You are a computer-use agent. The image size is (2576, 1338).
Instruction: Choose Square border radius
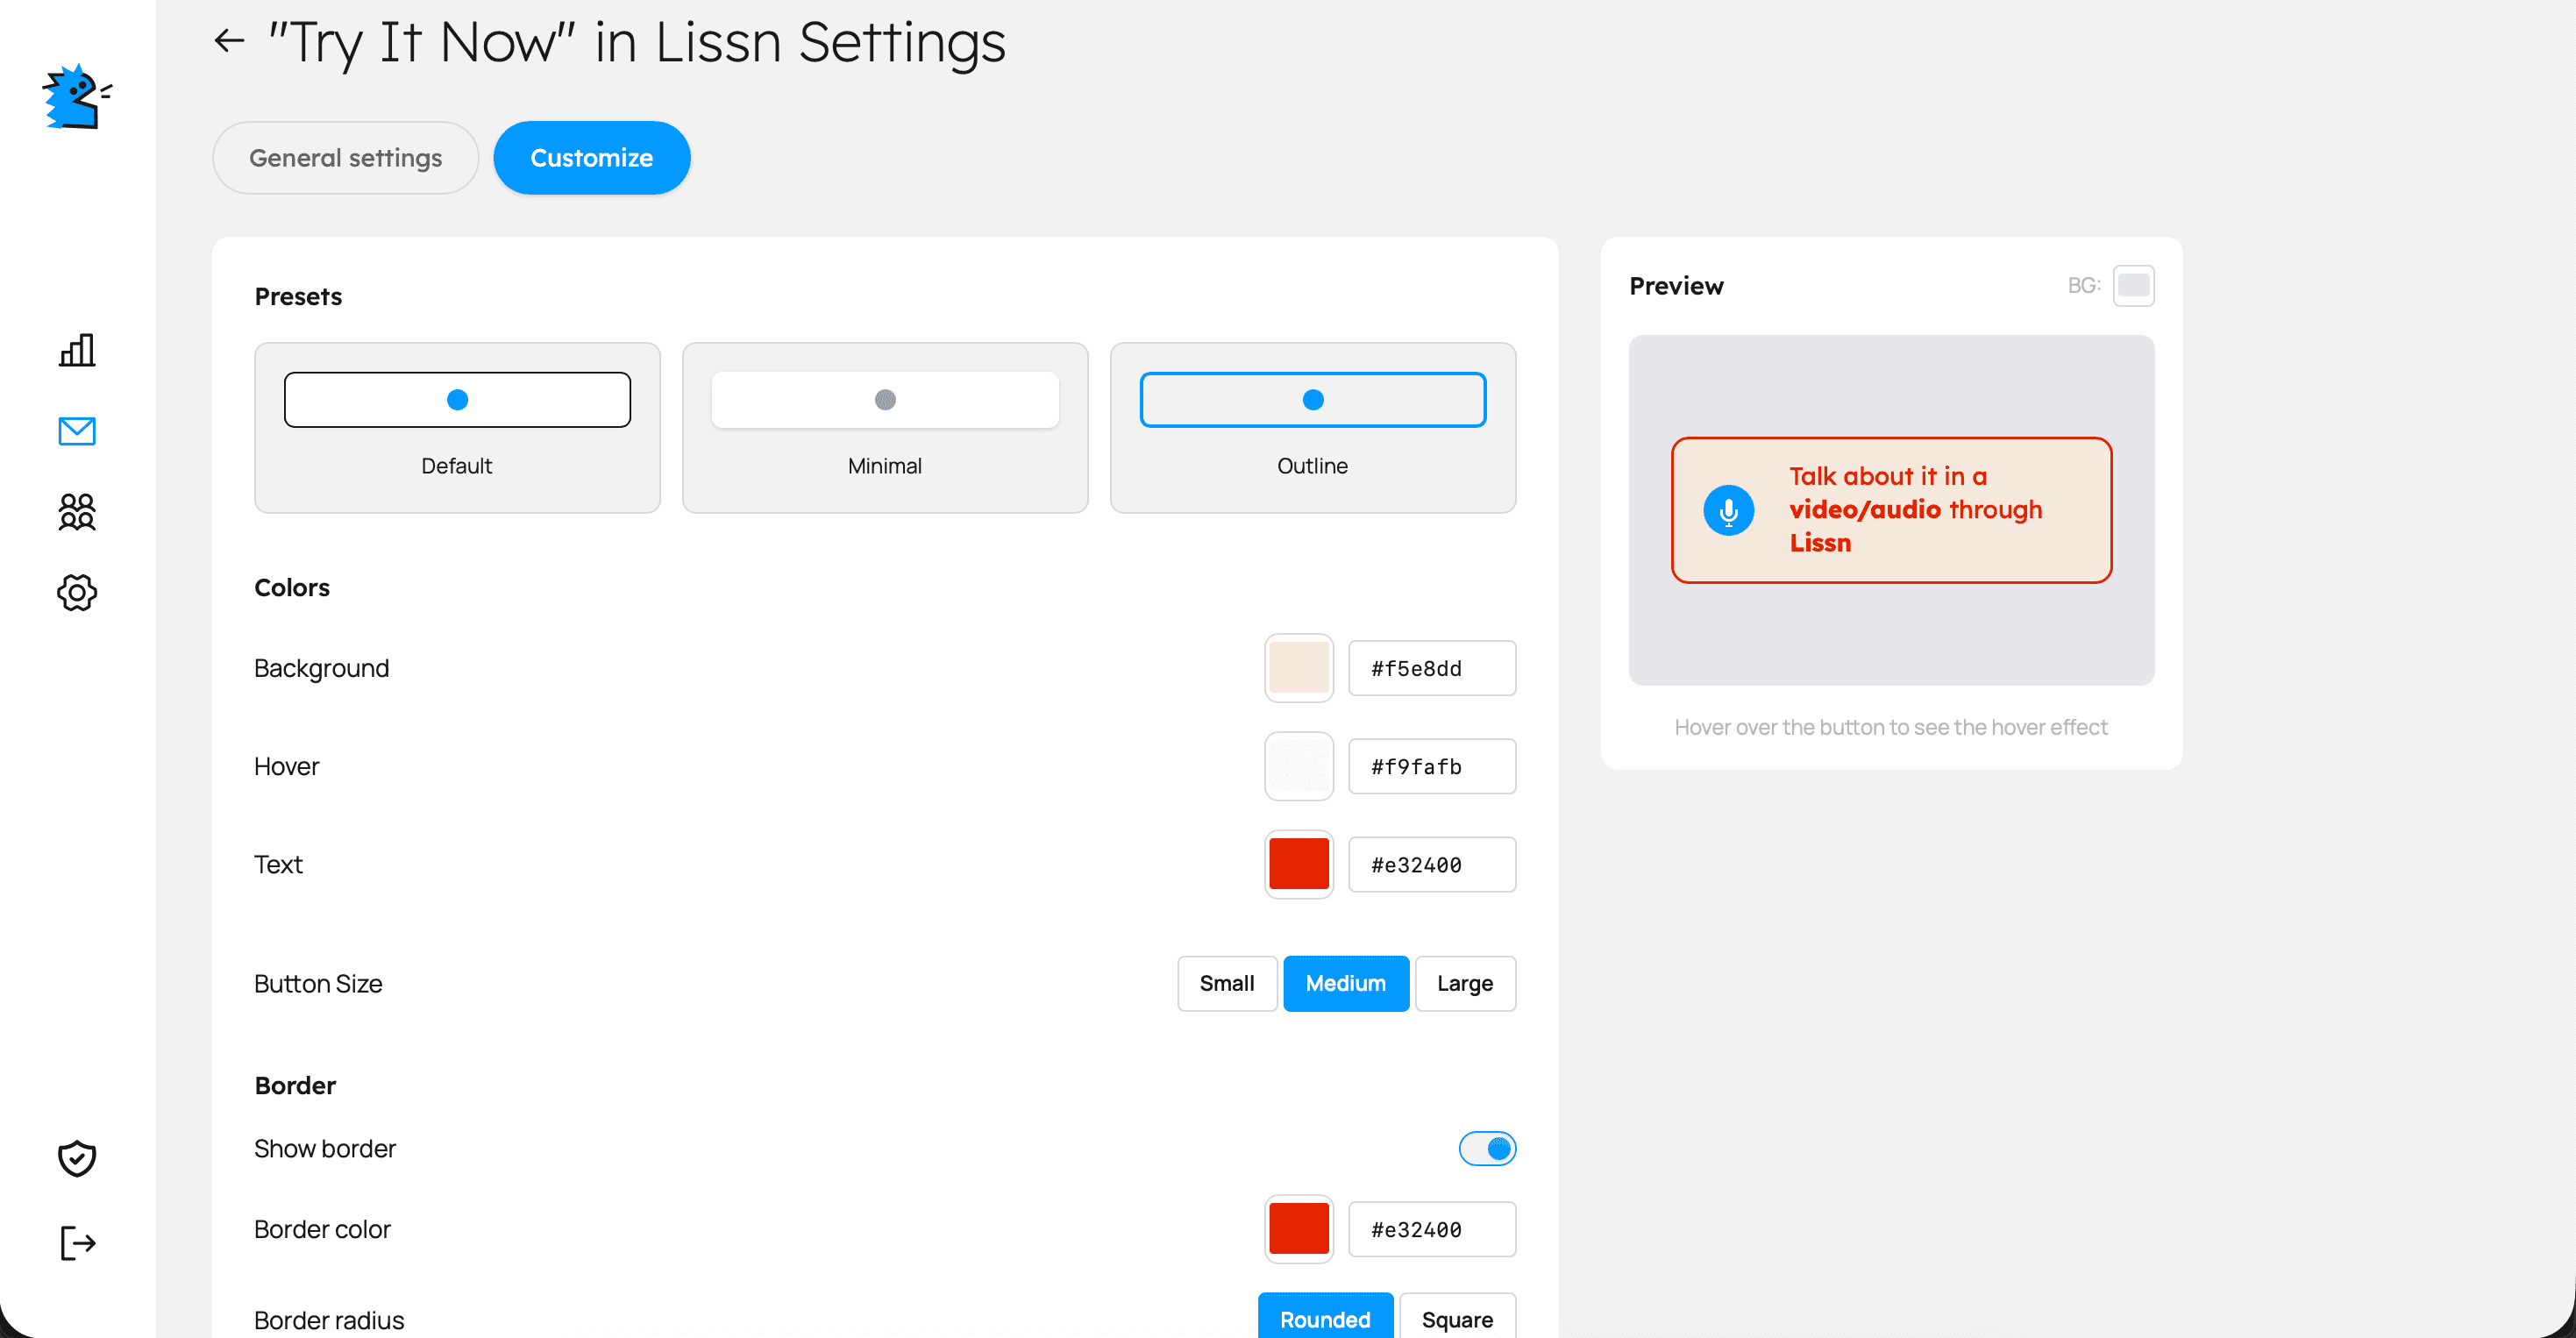coord(1458,1319)
